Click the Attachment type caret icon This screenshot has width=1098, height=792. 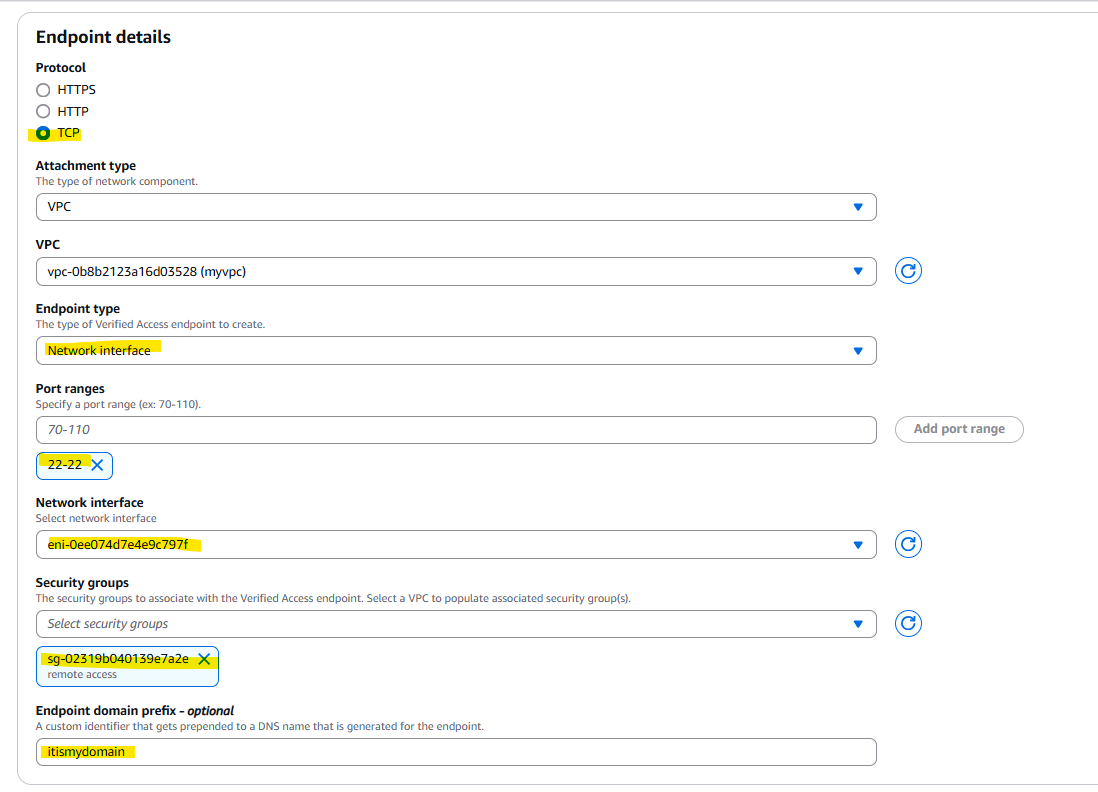(858, 207)
